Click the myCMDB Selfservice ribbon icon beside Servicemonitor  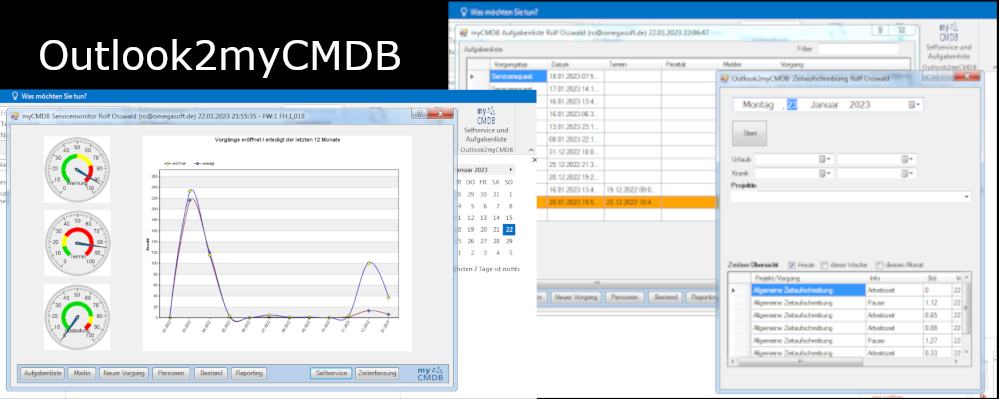pos(486,114)
